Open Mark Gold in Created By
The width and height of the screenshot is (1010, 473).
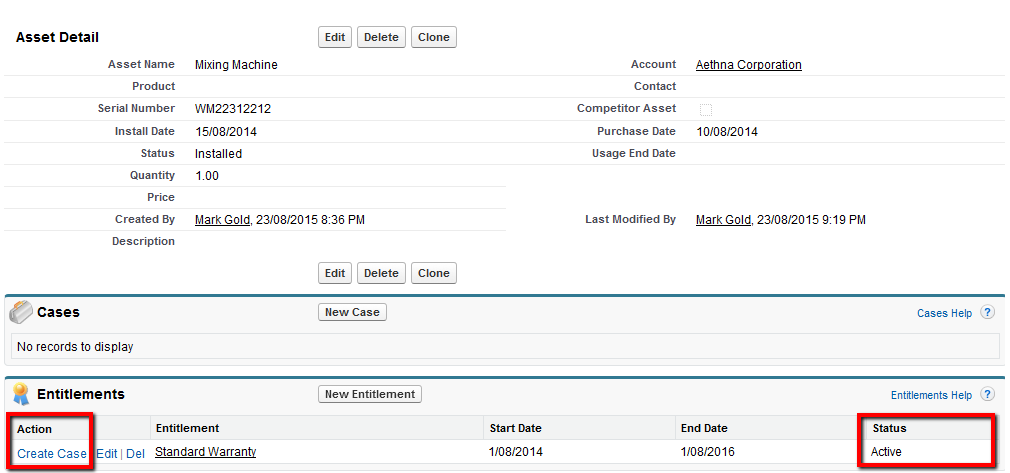(222, 220)
